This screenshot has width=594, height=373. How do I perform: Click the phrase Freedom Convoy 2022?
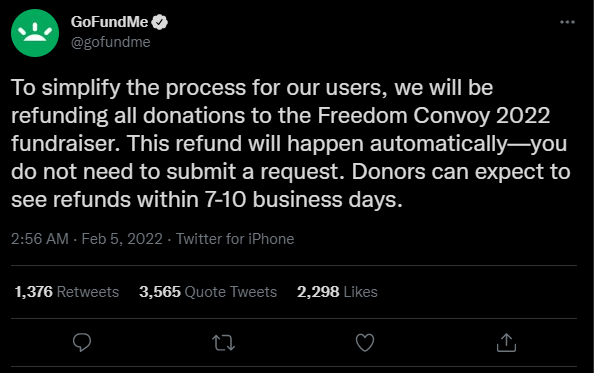[x=434, y=115]
